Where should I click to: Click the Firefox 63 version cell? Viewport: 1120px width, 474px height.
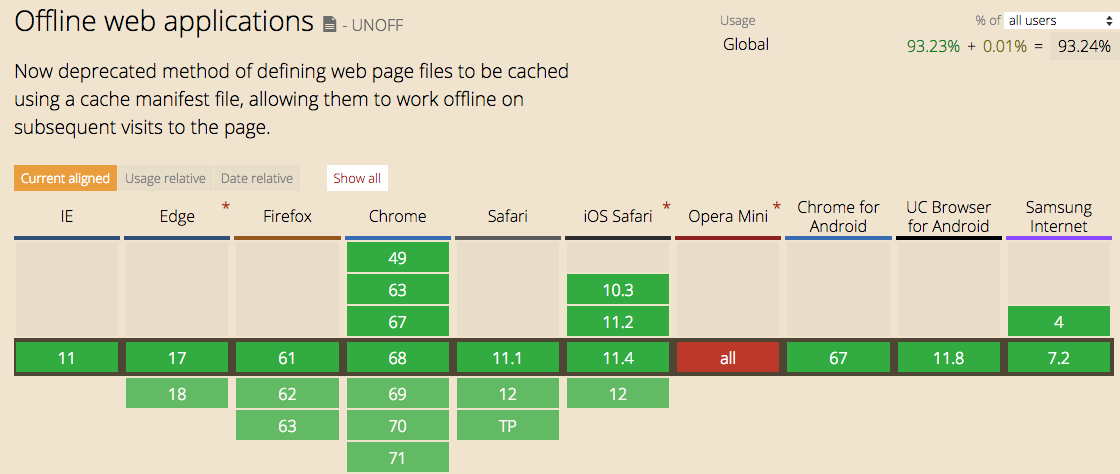tap(288, 426)
